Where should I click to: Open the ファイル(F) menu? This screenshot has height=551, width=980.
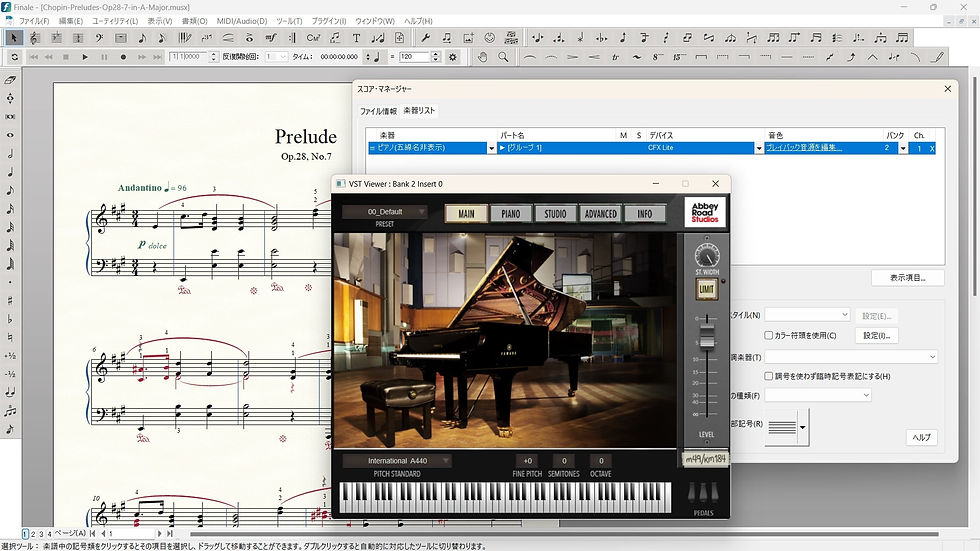(34, 21)
